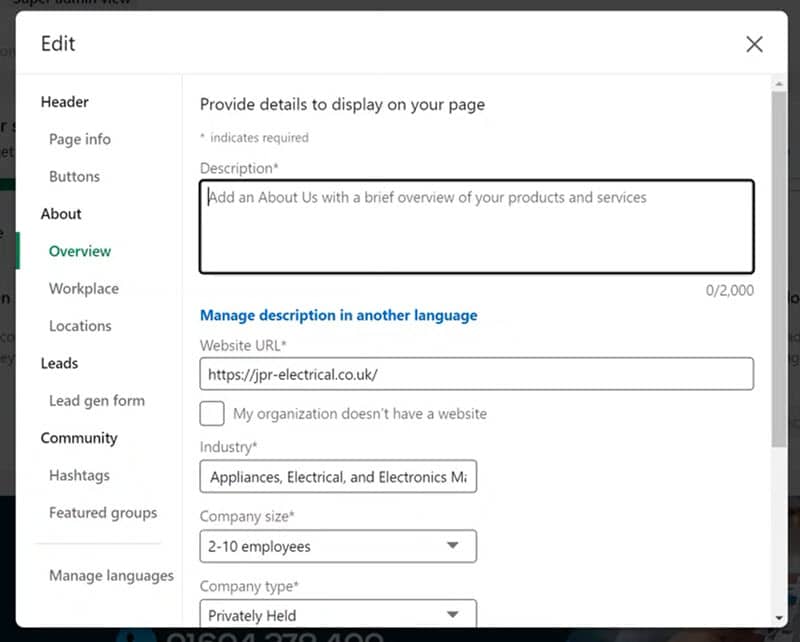Click the Header heading in the sidebar
The height and width of the screenshot is (642, 800).
64,102
